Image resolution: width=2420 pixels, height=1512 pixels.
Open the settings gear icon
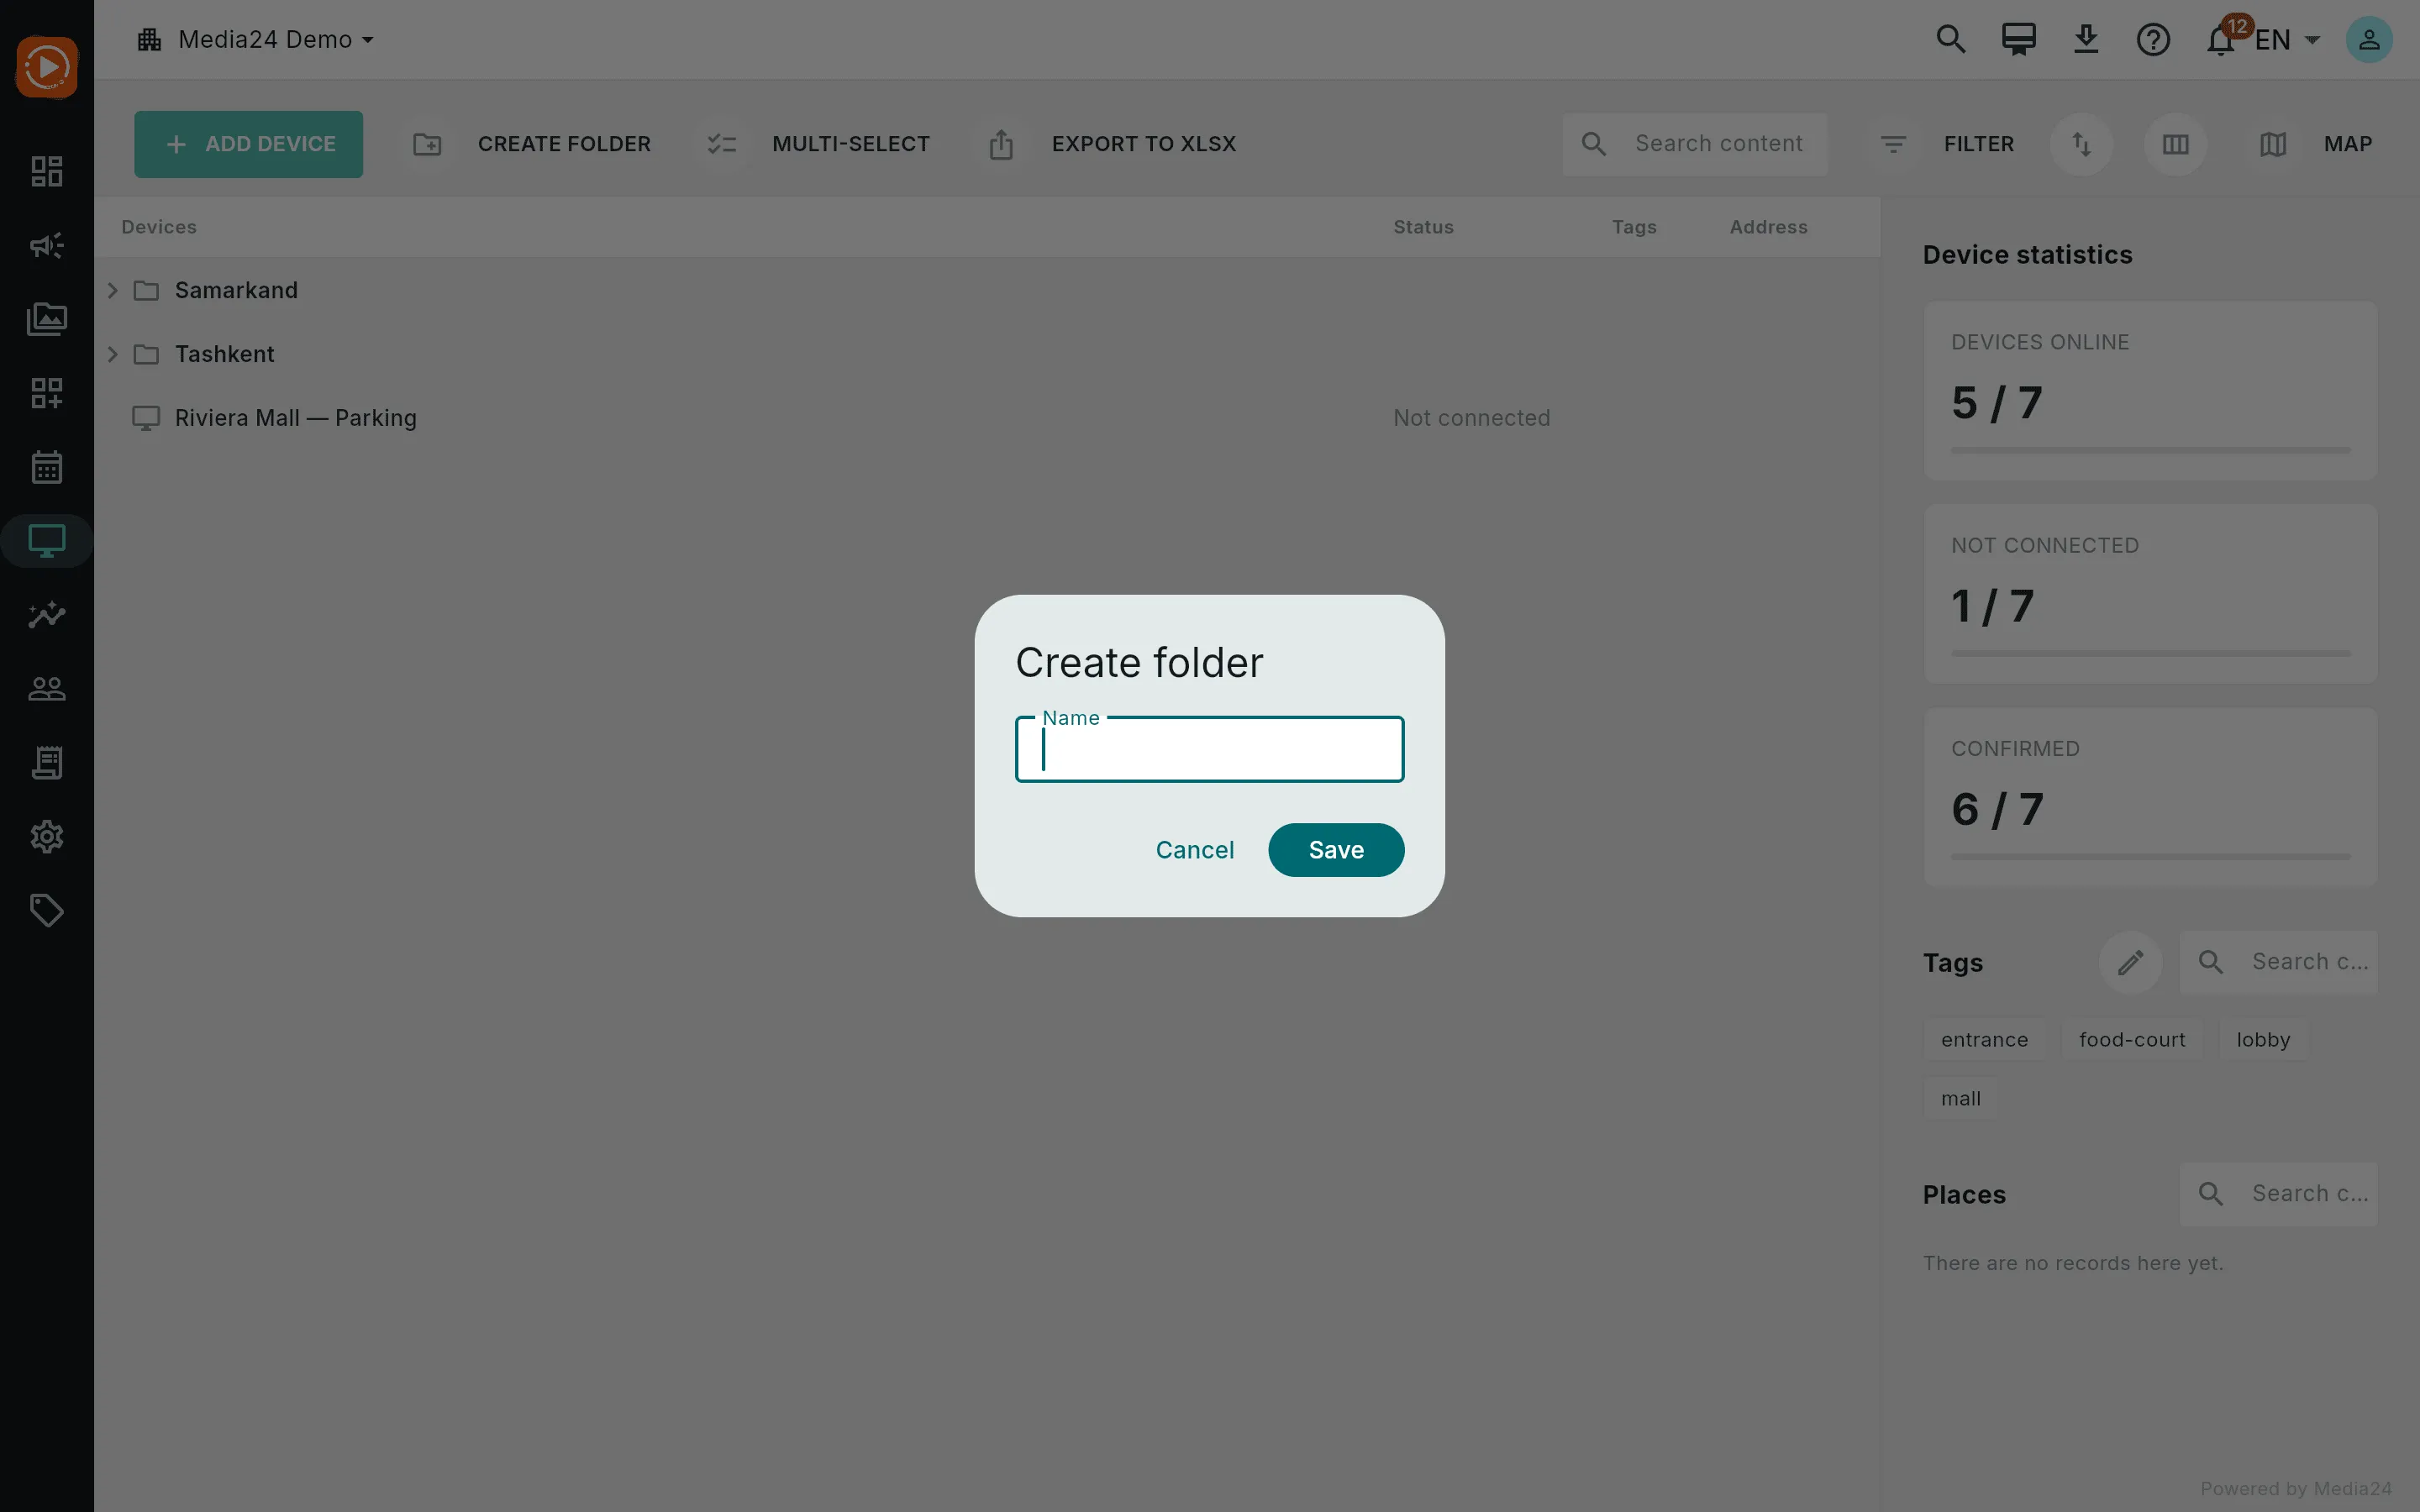[47, 837]
